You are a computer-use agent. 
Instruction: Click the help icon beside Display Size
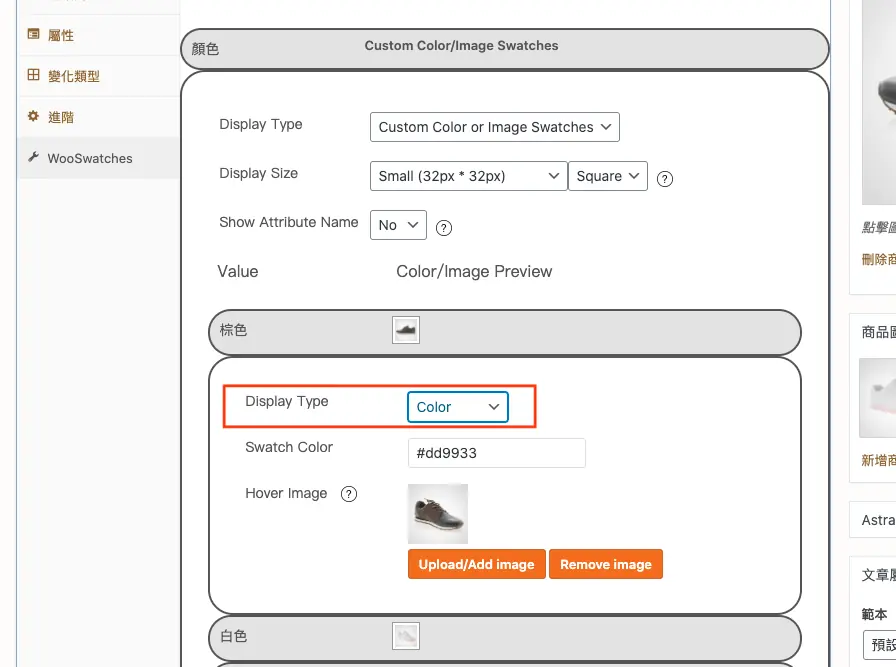tap(665, 179)
